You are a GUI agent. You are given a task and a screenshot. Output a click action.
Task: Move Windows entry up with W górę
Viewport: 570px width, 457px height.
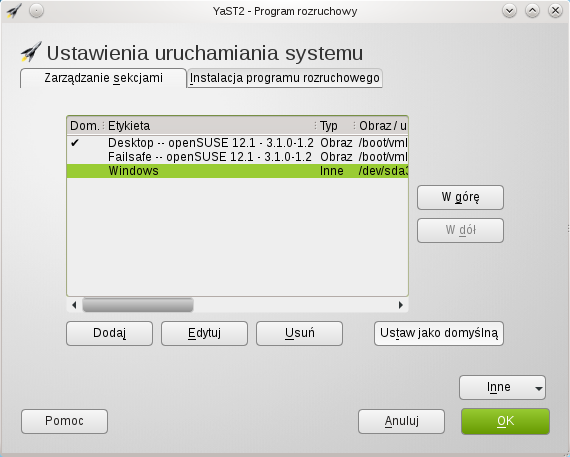[x=460, y=197]
